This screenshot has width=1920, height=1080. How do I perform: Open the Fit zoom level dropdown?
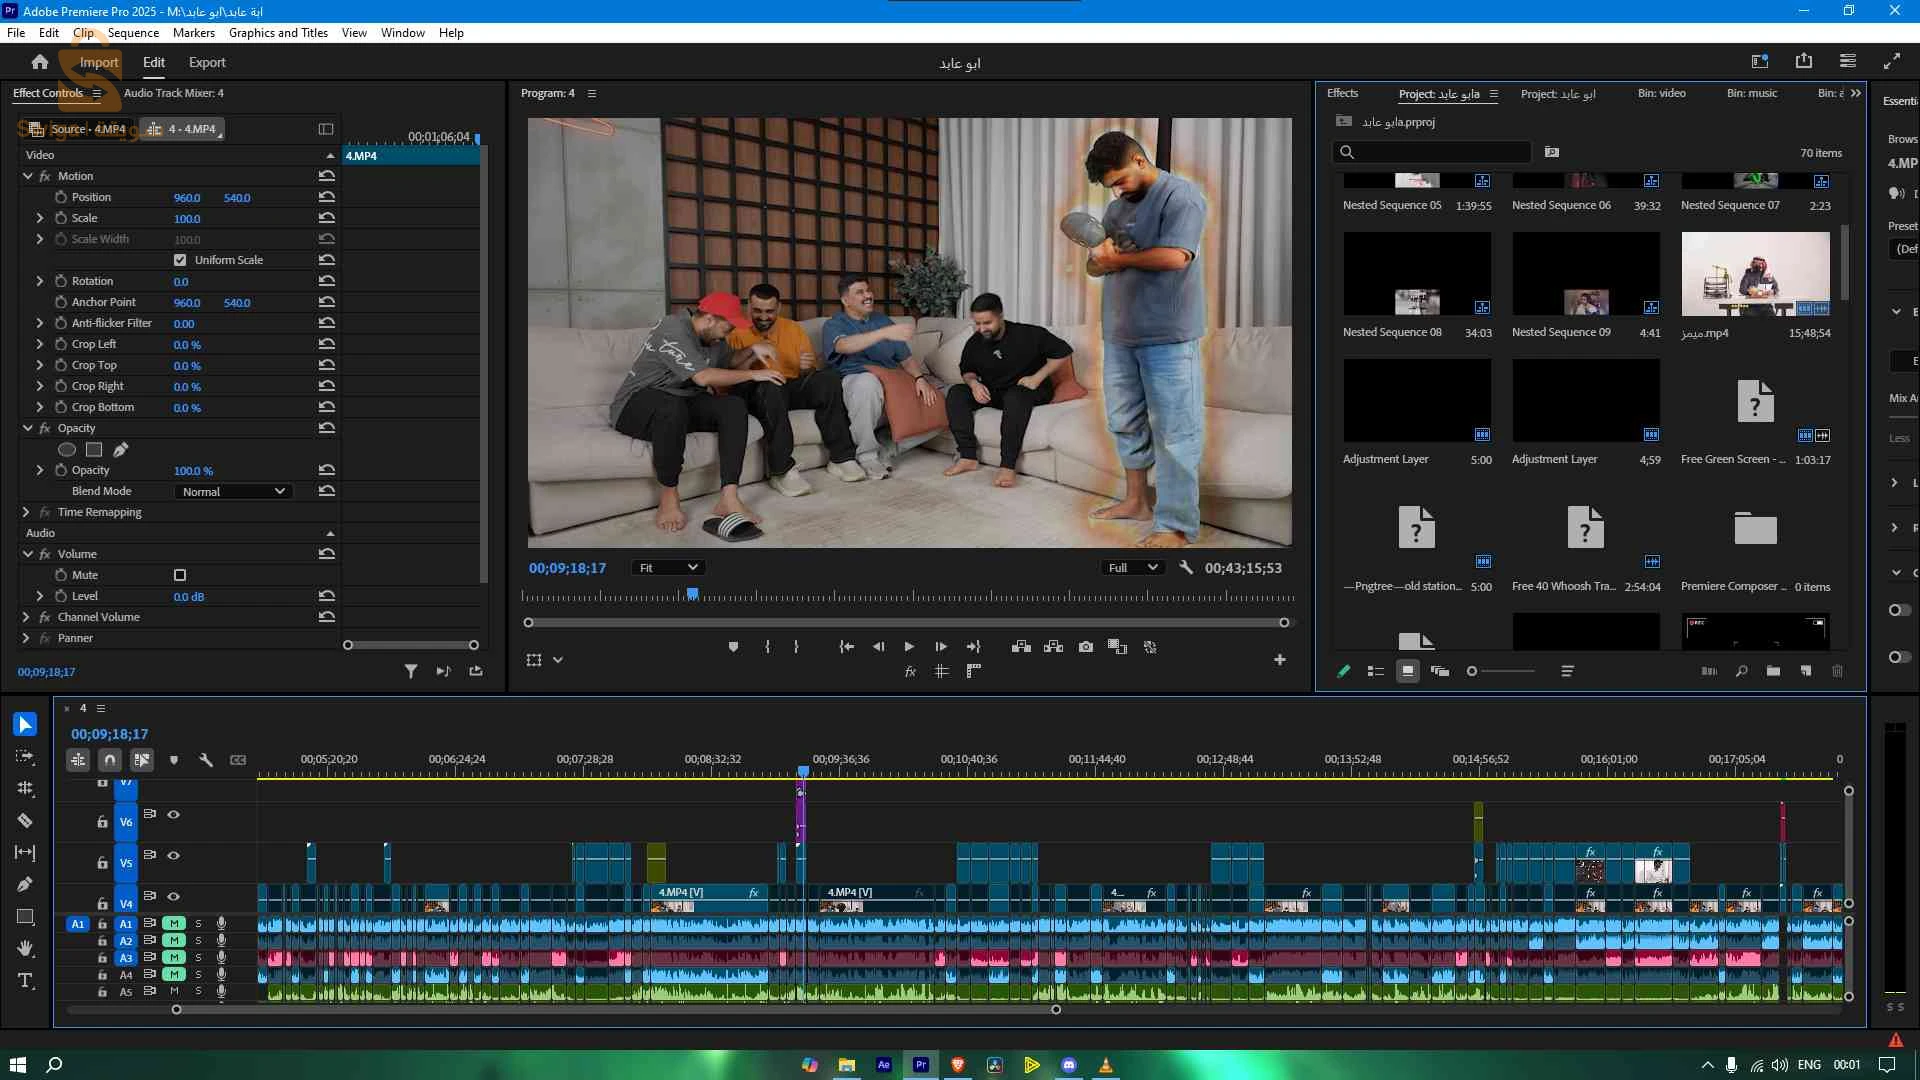668,568
